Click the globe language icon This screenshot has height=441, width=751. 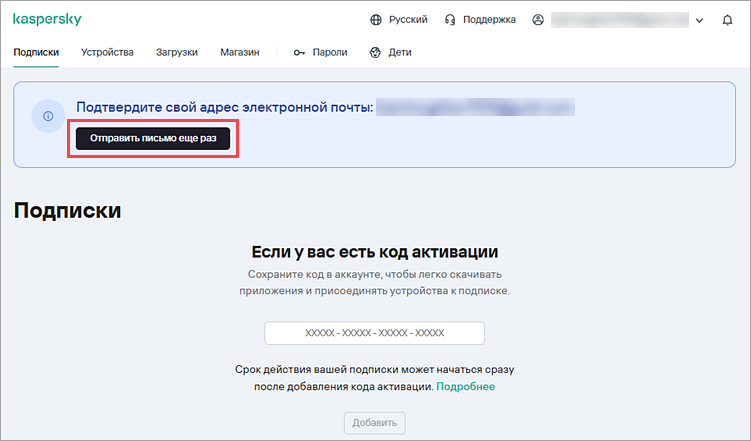376,20
